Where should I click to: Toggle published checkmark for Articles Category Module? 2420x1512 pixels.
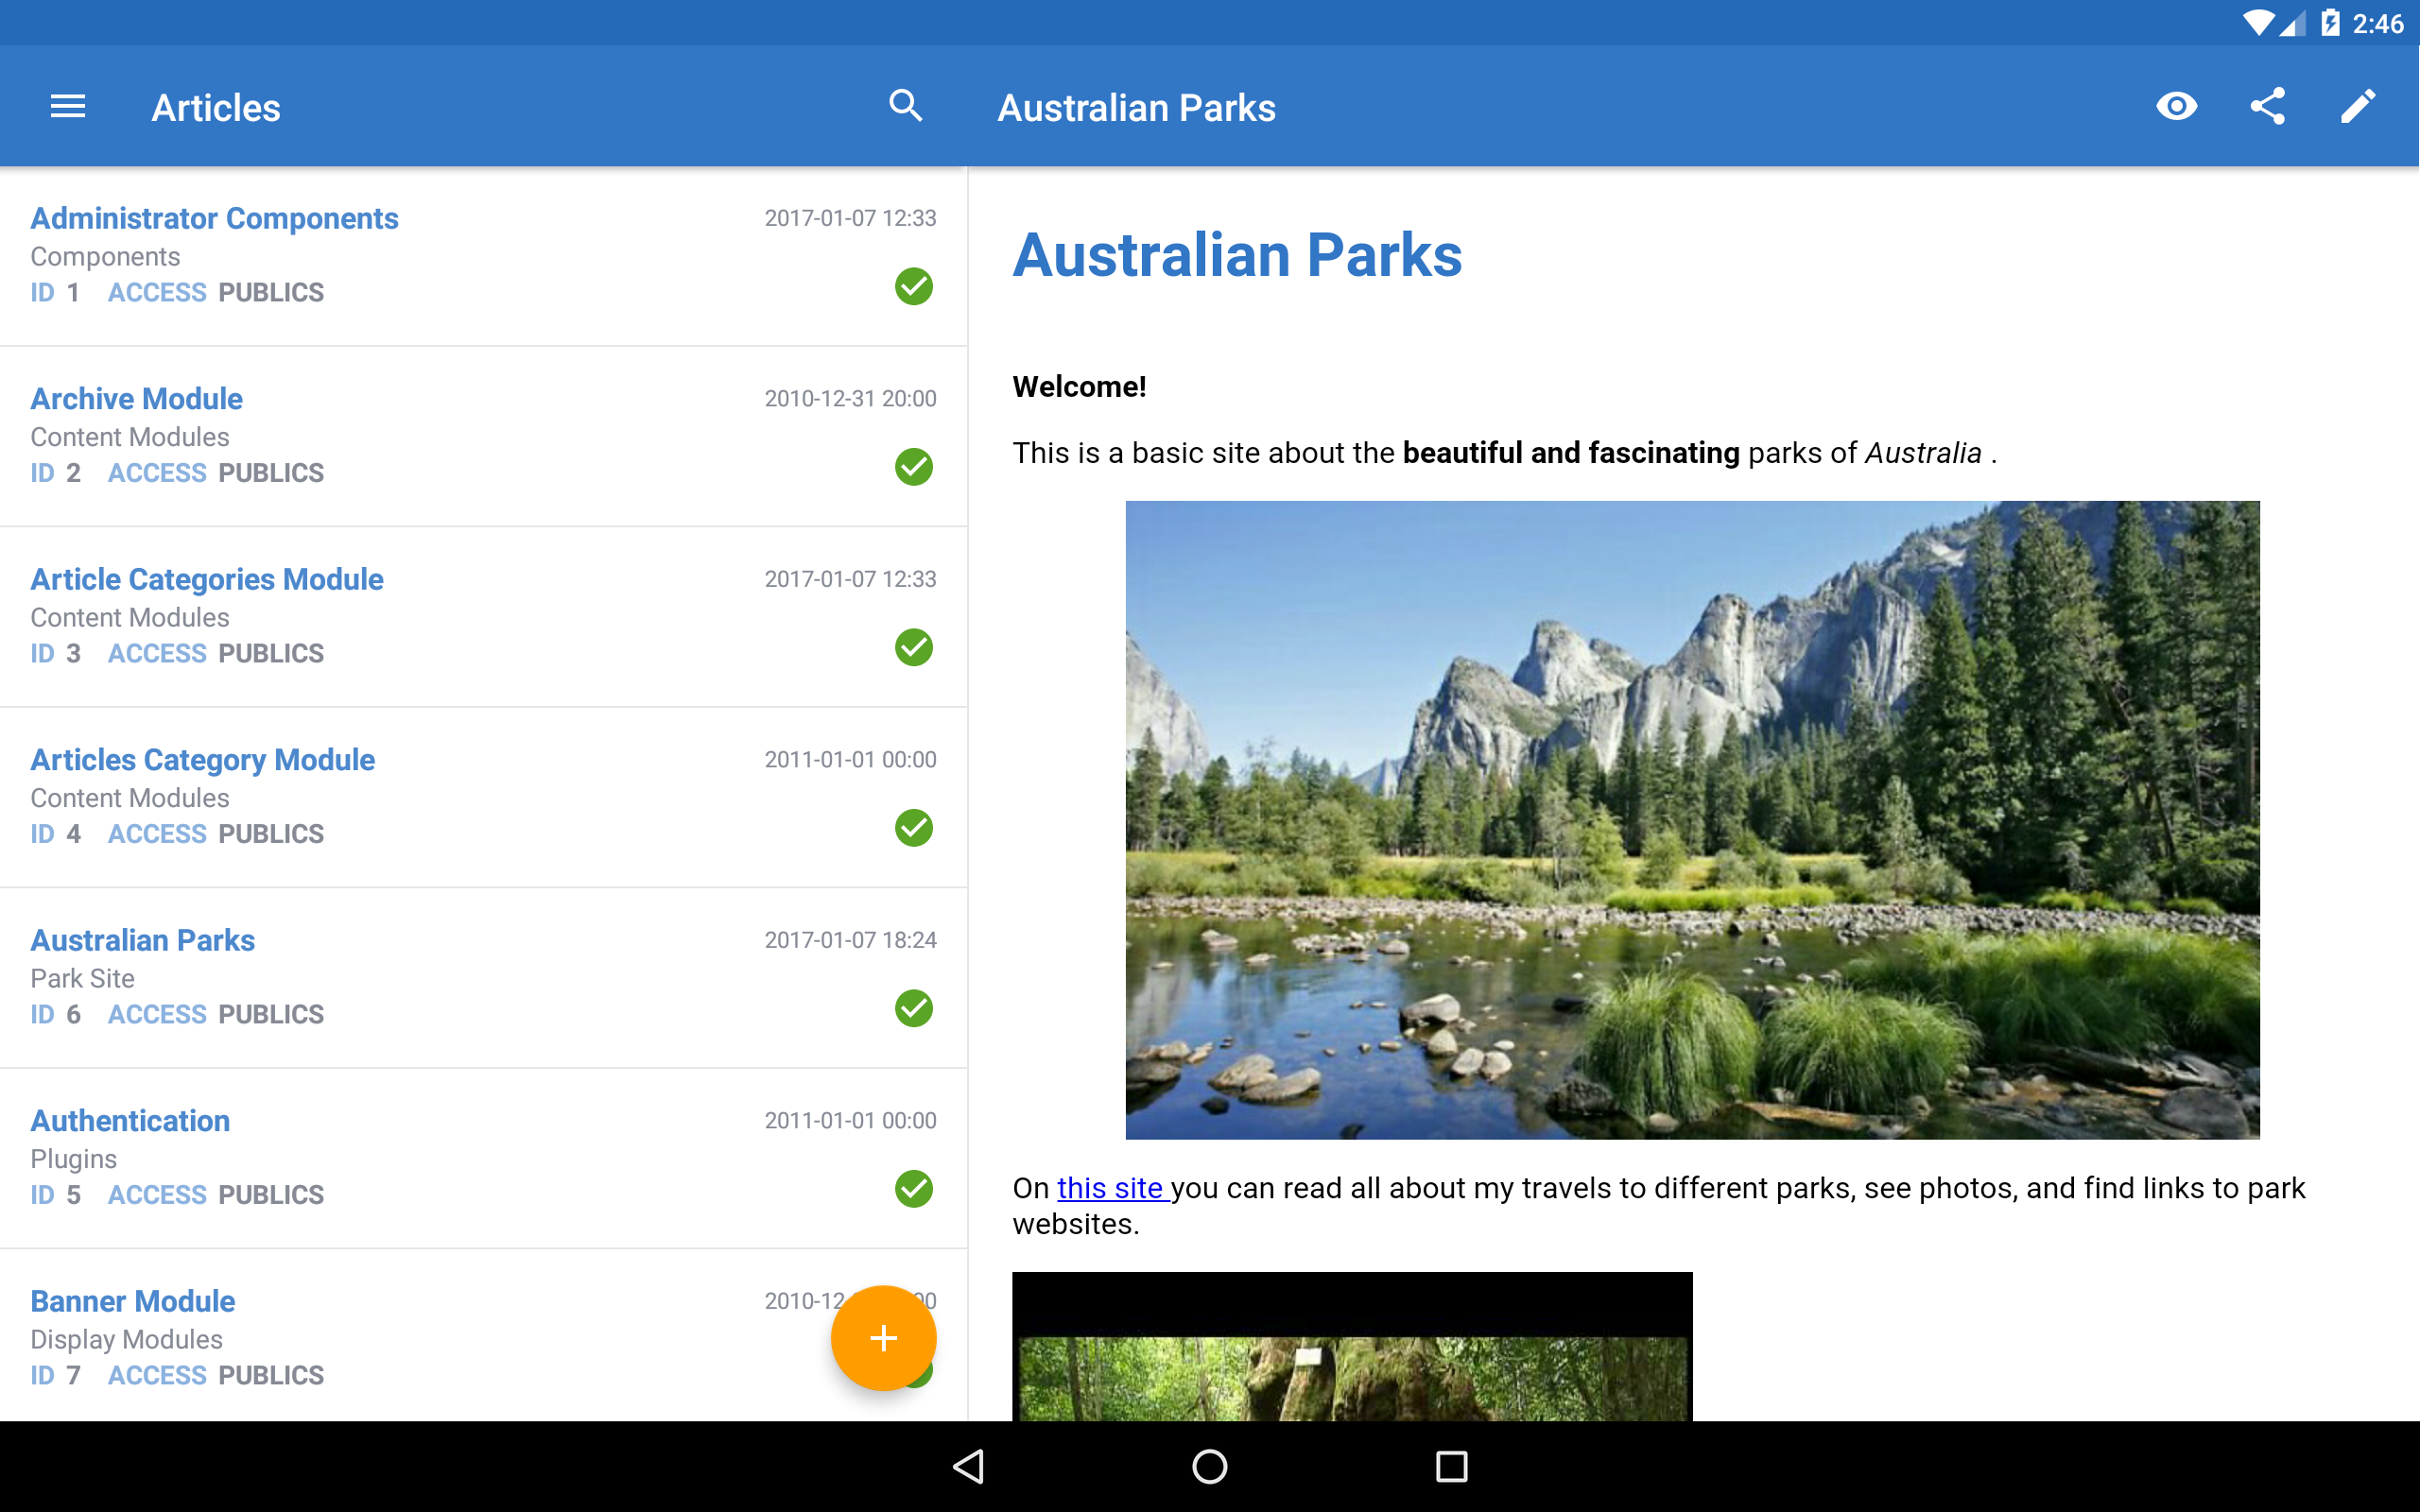[913, 828]
